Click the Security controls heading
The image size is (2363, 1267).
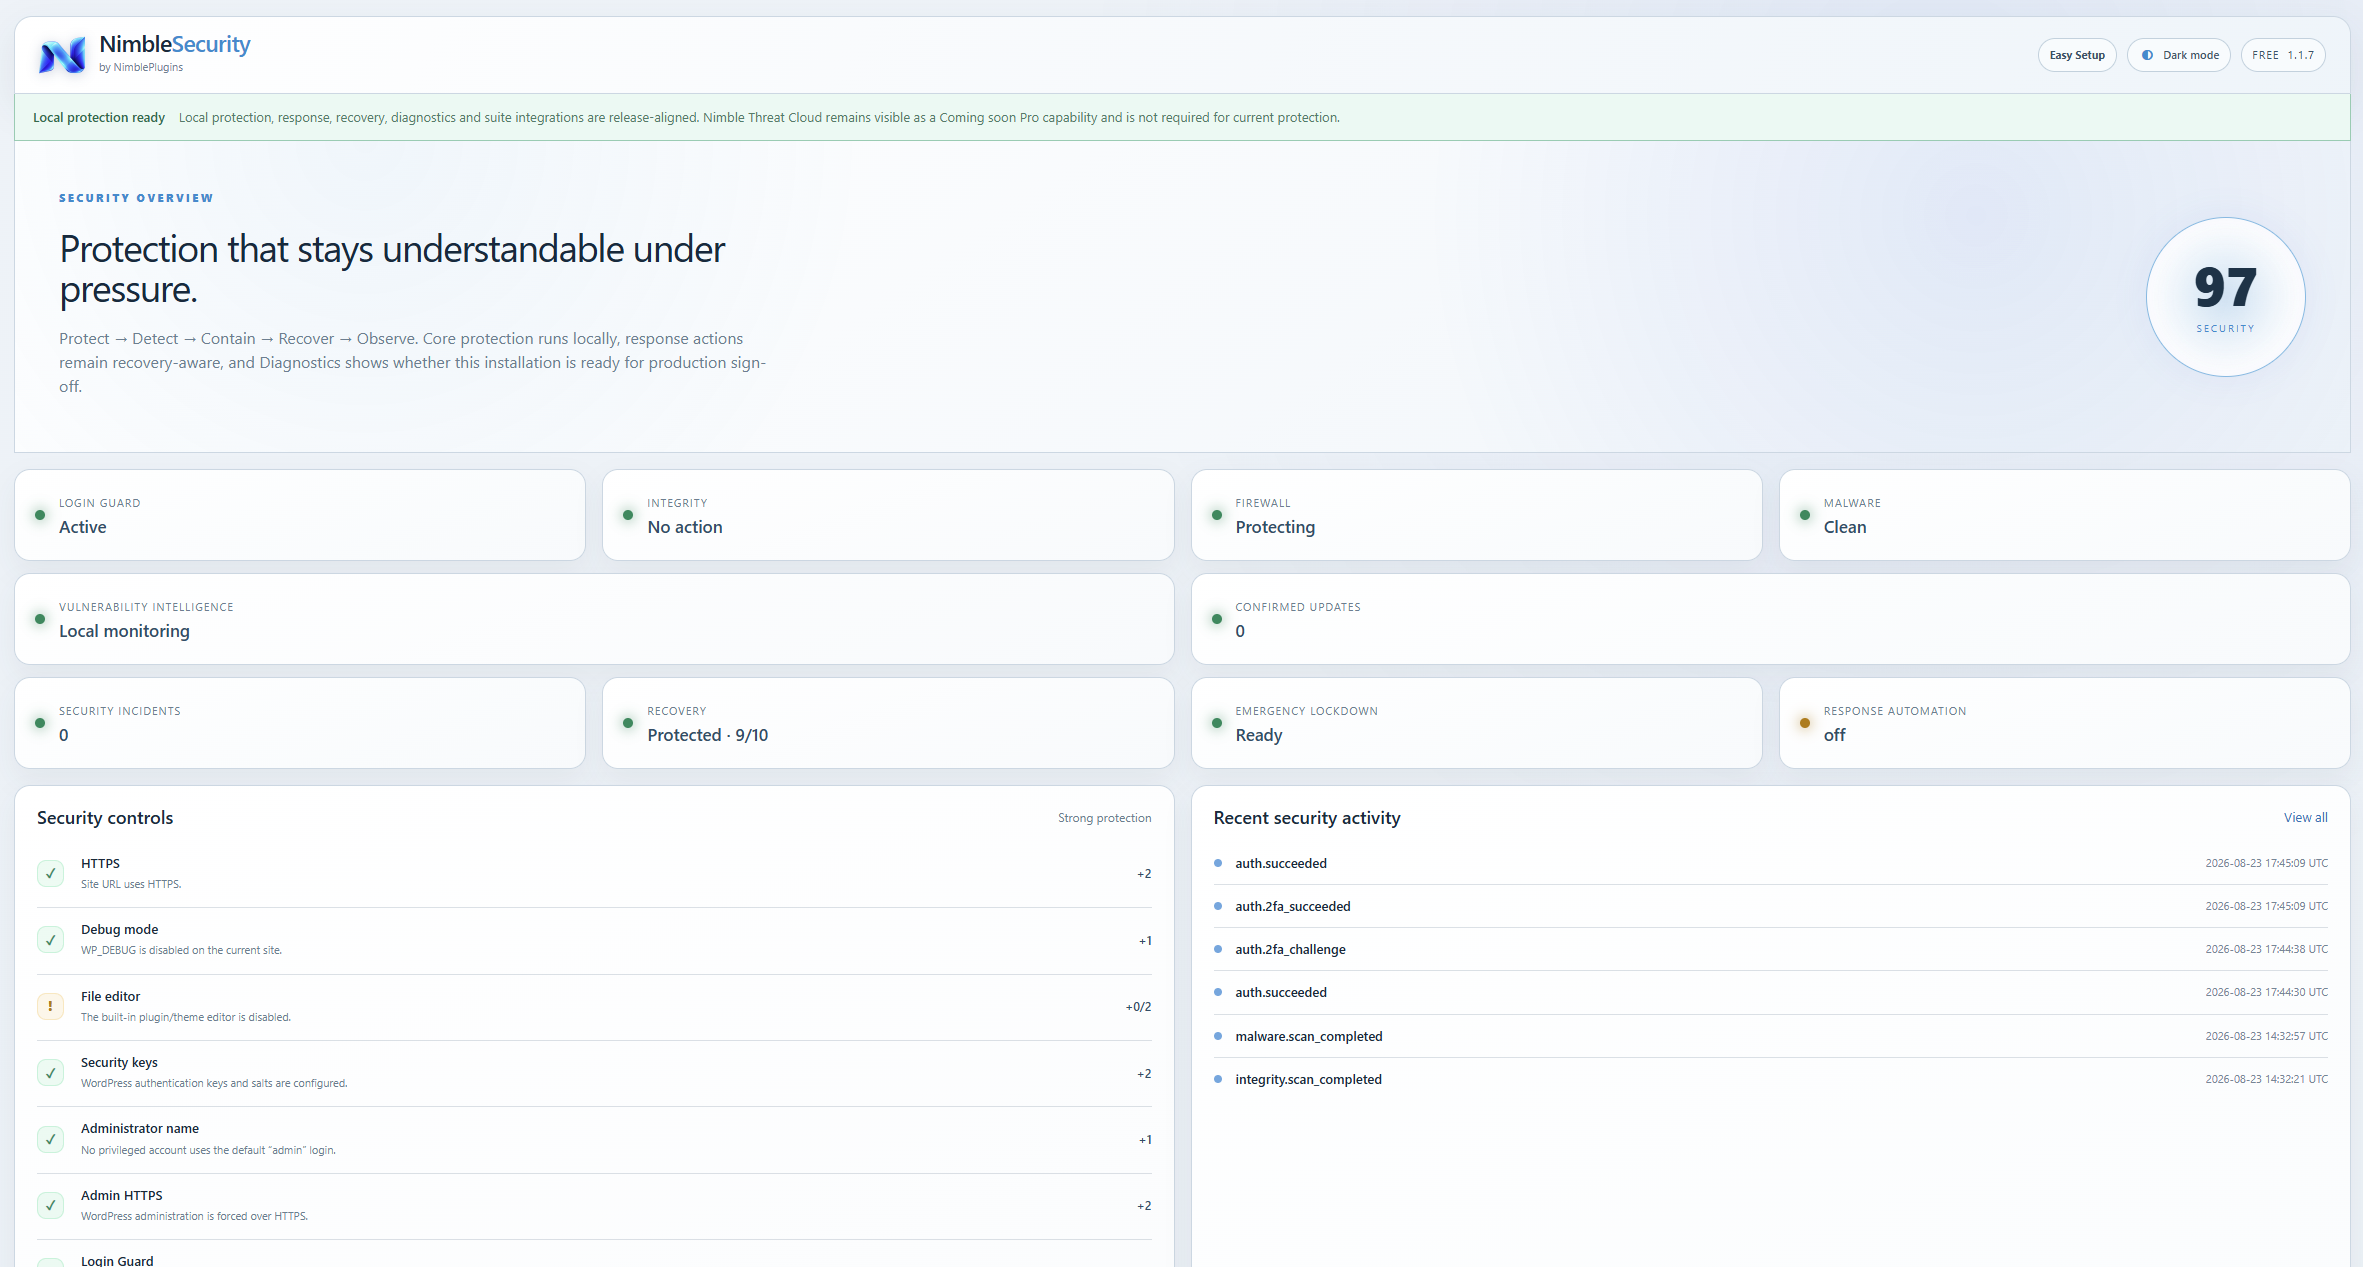coord(105,818)
